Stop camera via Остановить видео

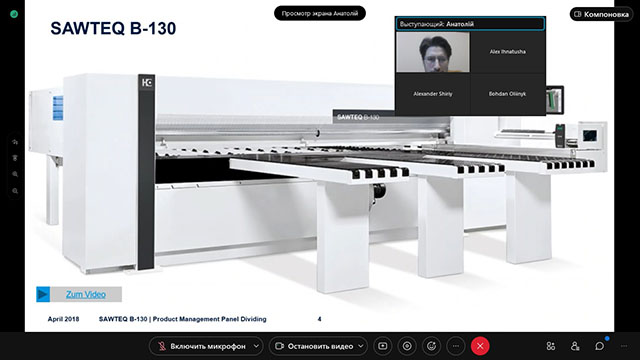[313, 346]
